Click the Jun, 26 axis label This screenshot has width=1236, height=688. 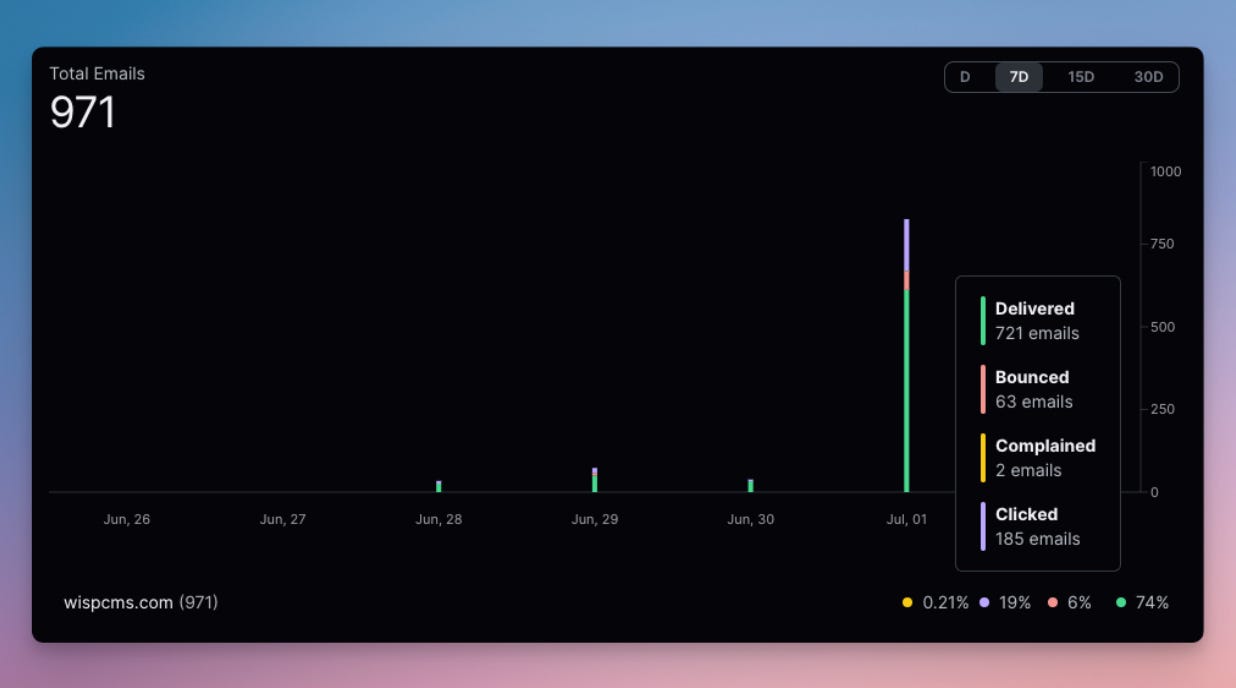pos(127,519)
